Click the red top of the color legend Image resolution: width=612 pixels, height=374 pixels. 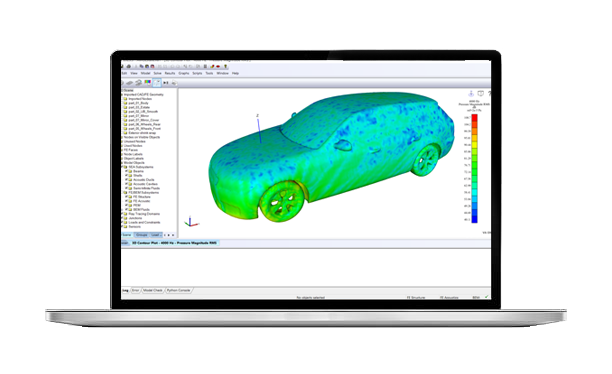(475, 118)
